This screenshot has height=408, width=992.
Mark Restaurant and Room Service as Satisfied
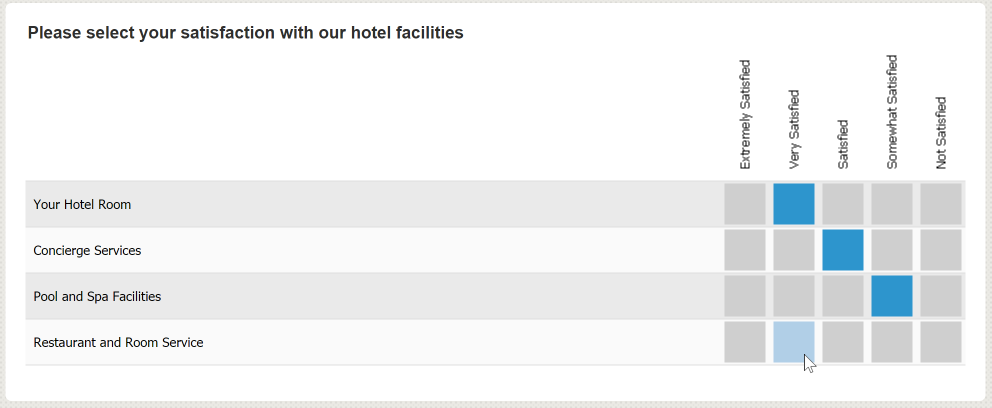point(843,342)
